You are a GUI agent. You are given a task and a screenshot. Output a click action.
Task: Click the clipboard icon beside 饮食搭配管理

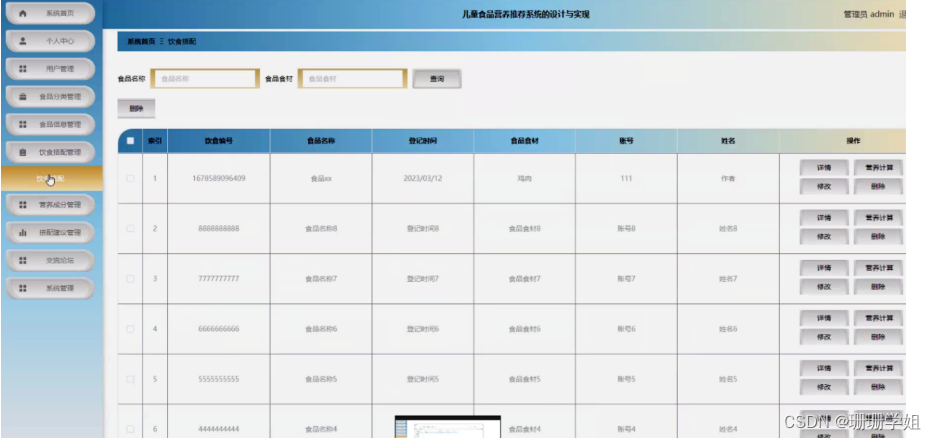pyautogui.click(x=23, y=152)
